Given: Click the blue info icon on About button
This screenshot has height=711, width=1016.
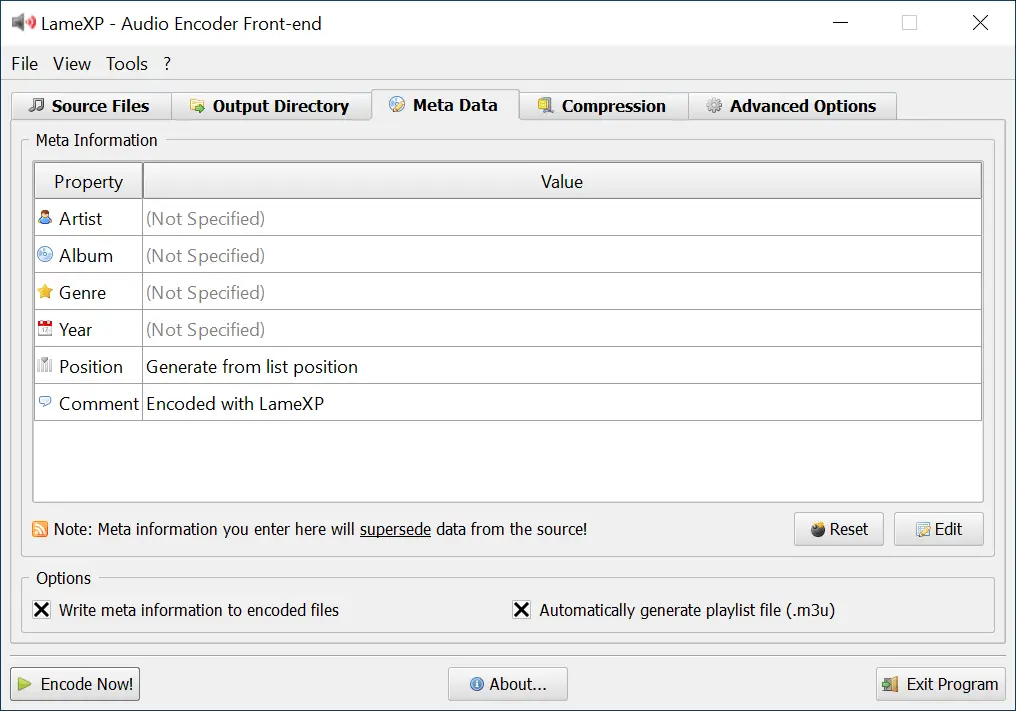Looking at the screenshot, I should (477, 684).
